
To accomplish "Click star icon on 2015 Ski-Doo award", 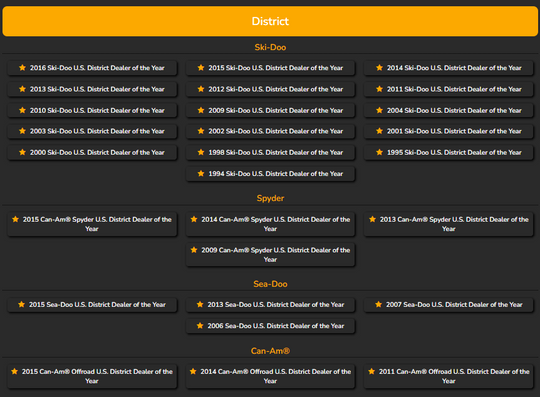I will tap(201, 68).
